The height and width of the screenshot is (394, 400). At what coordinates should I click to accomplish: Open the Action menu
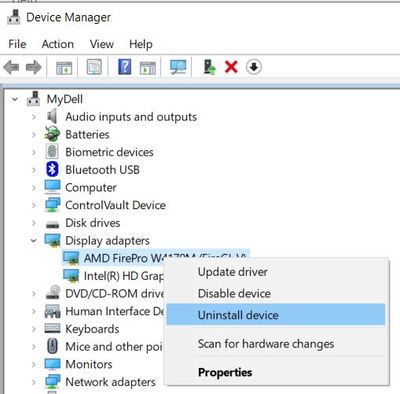[x=58, y=44]
